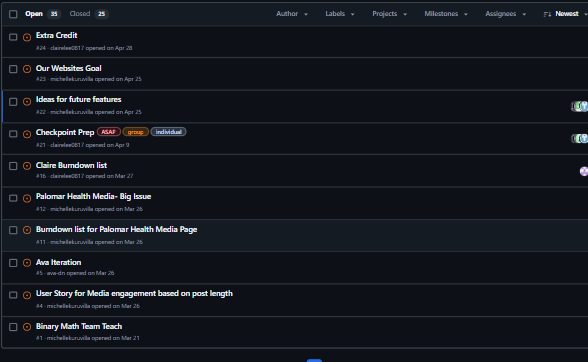This screenshot has width=588, height=362.
Task: Open the Our Websites Goal issue
Action: pos(69,68)
